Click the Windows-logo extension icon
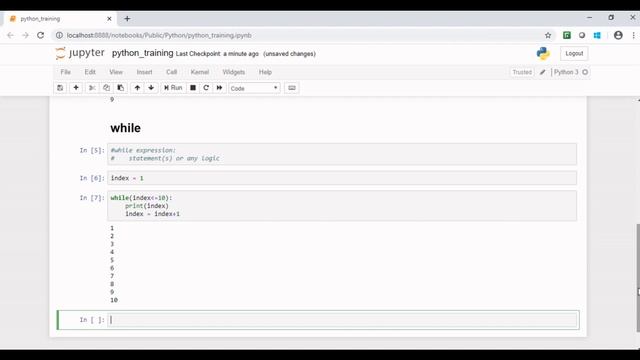Screen dimensions: 640x360 pyautogui.click(x=597, y=36)
